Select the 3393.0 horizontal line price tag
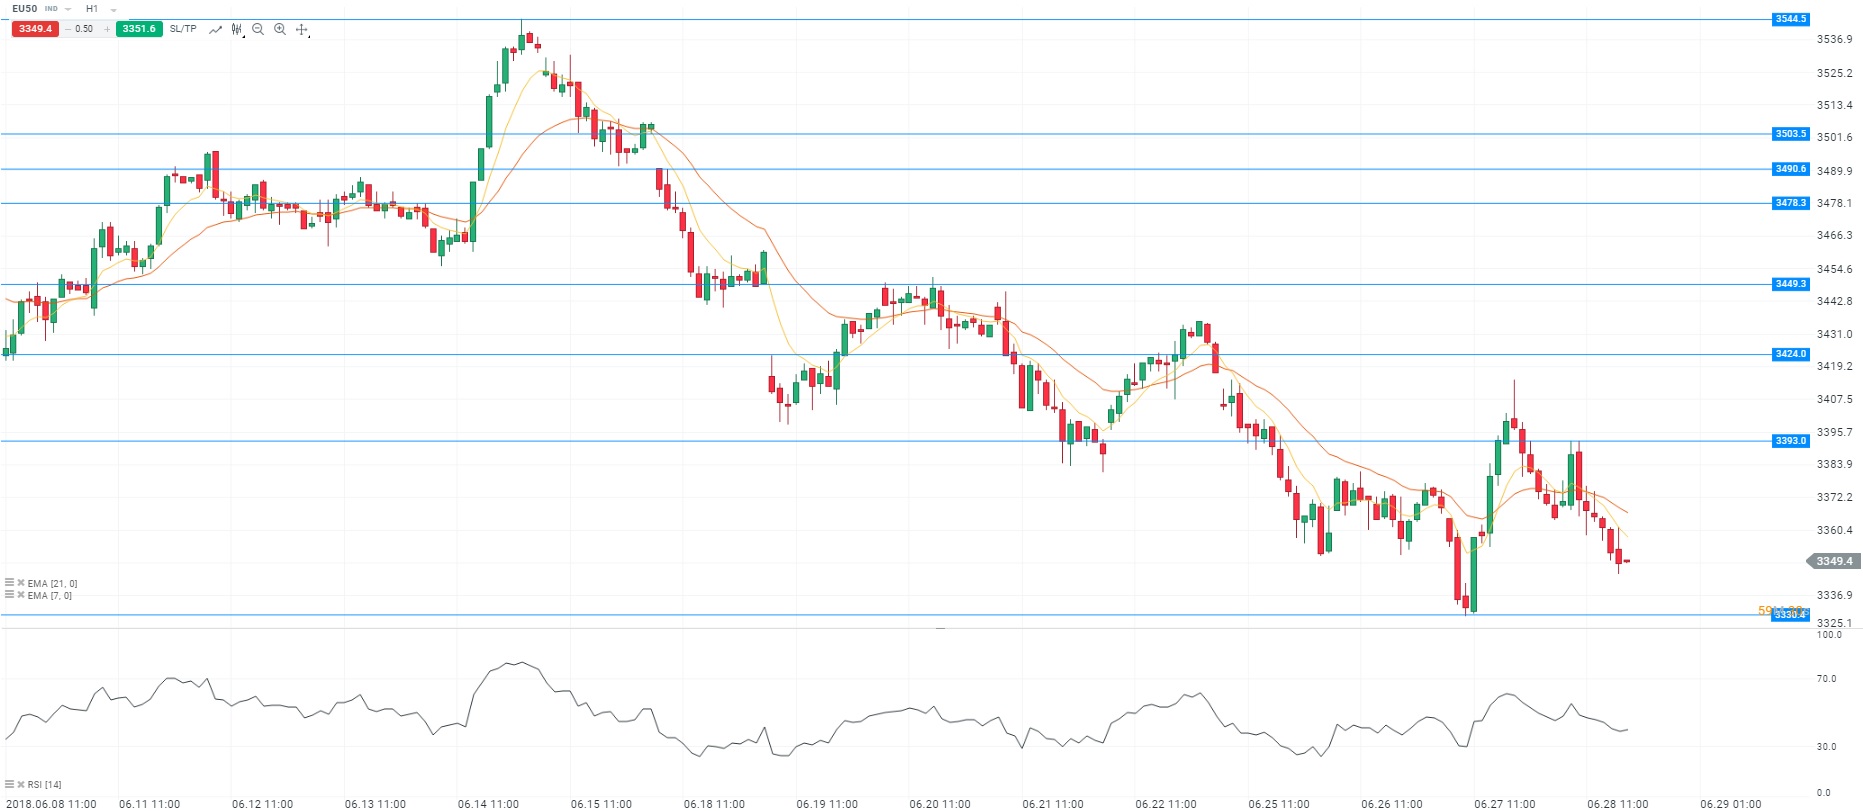Viewport: 1863px width, 811px height. (x=1790, y=441)
